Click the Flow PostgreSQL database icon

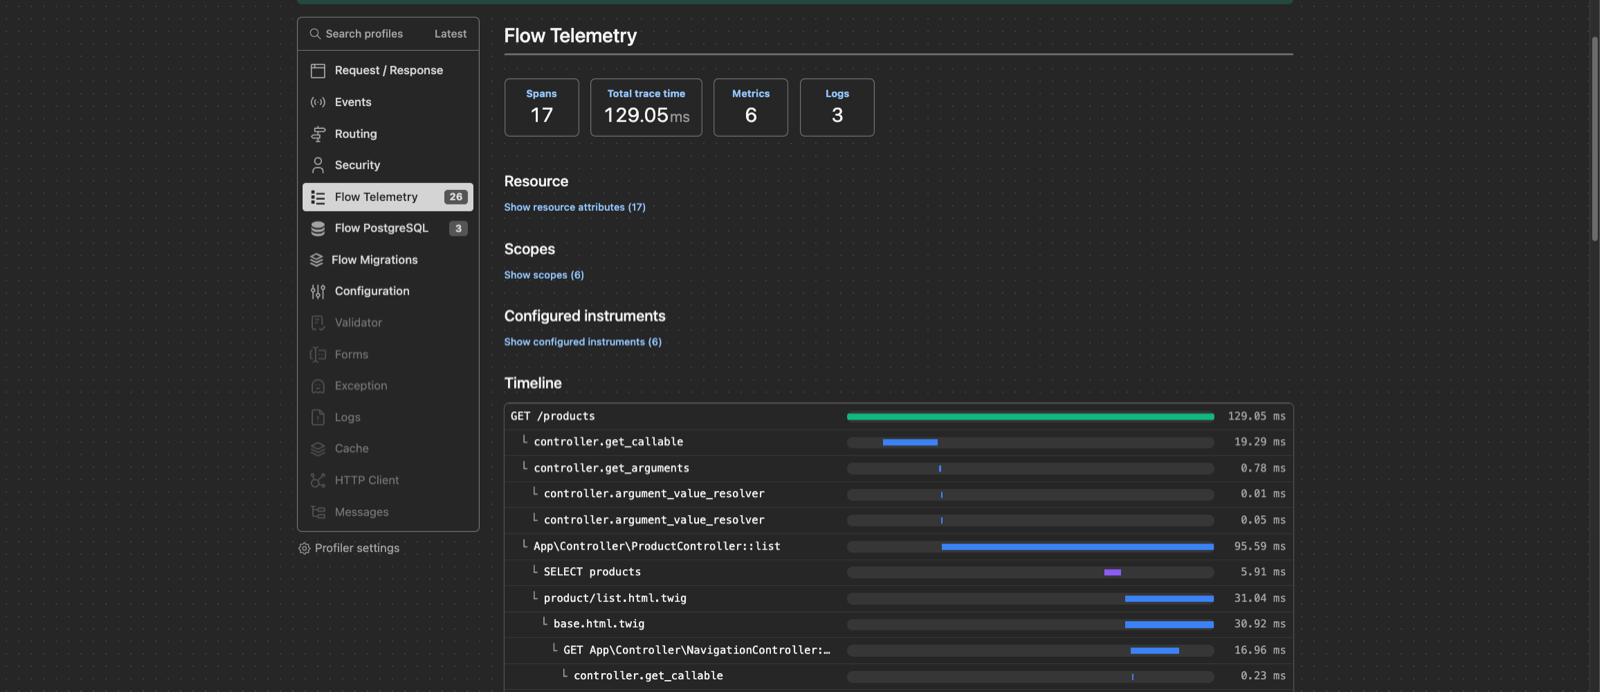click(318, 228)
